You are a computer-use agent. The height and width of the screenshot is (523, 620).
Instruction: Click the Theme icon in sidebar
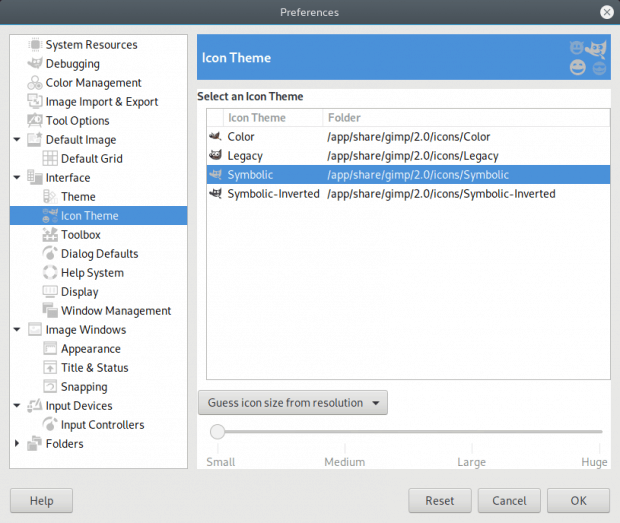[x=50, y=196]
